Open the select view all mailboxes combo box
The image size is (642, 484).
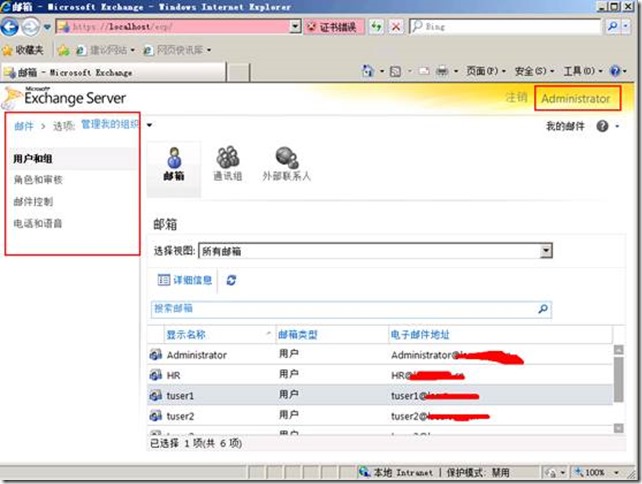(375, 251)
